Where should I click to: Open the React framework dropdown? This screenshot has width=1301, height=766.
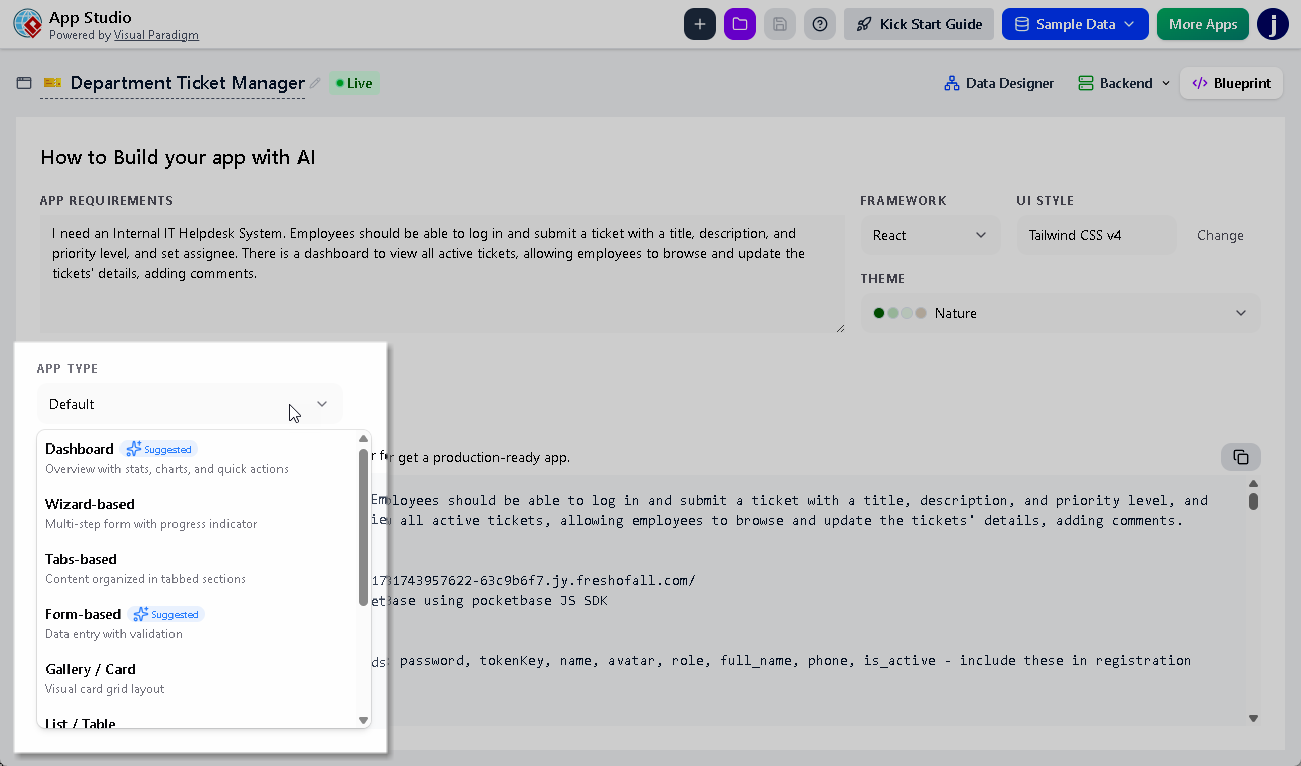coord(930,235)
